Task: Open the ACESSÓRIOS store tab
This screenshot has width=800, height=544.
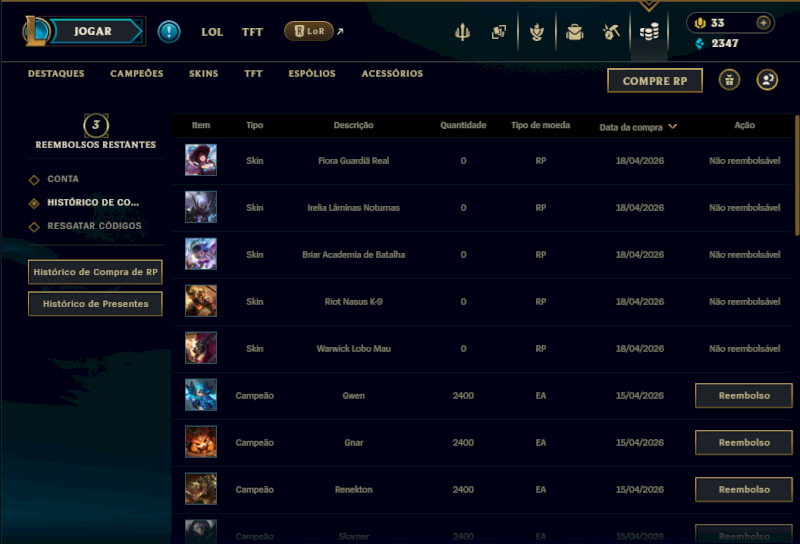Action: [392, 73]
